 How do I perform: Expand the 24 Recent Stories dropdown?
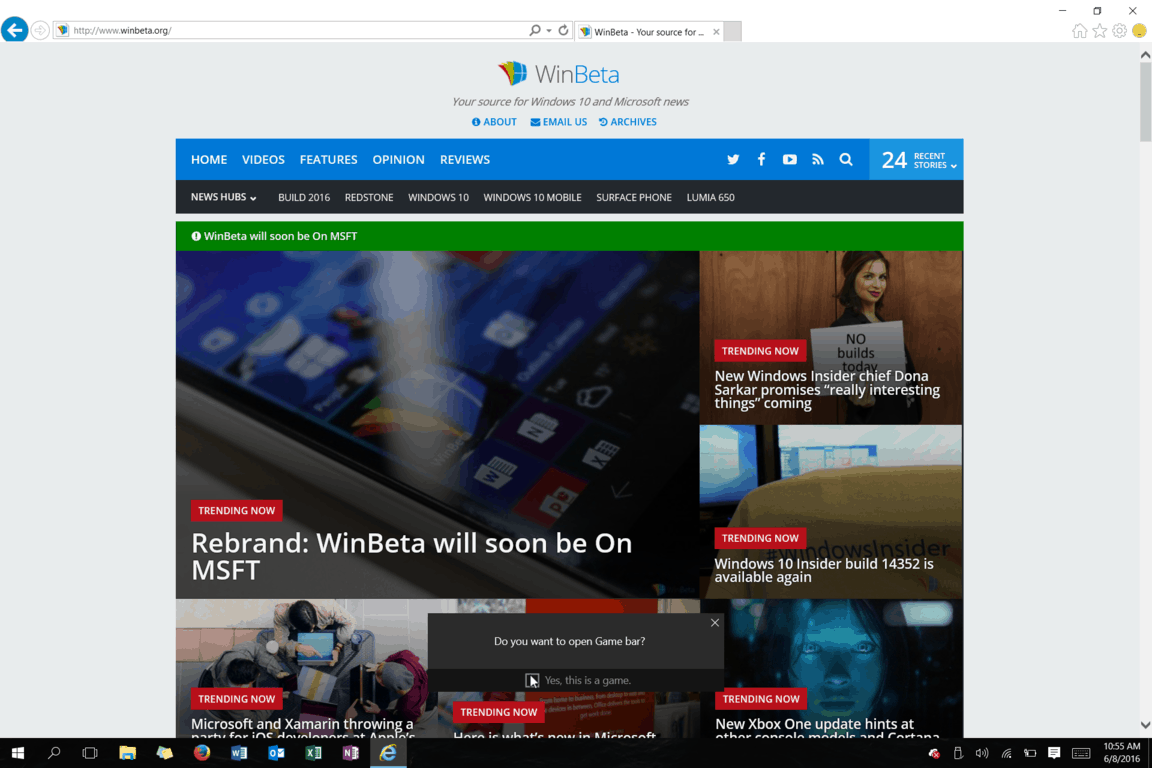coord(917,159)
